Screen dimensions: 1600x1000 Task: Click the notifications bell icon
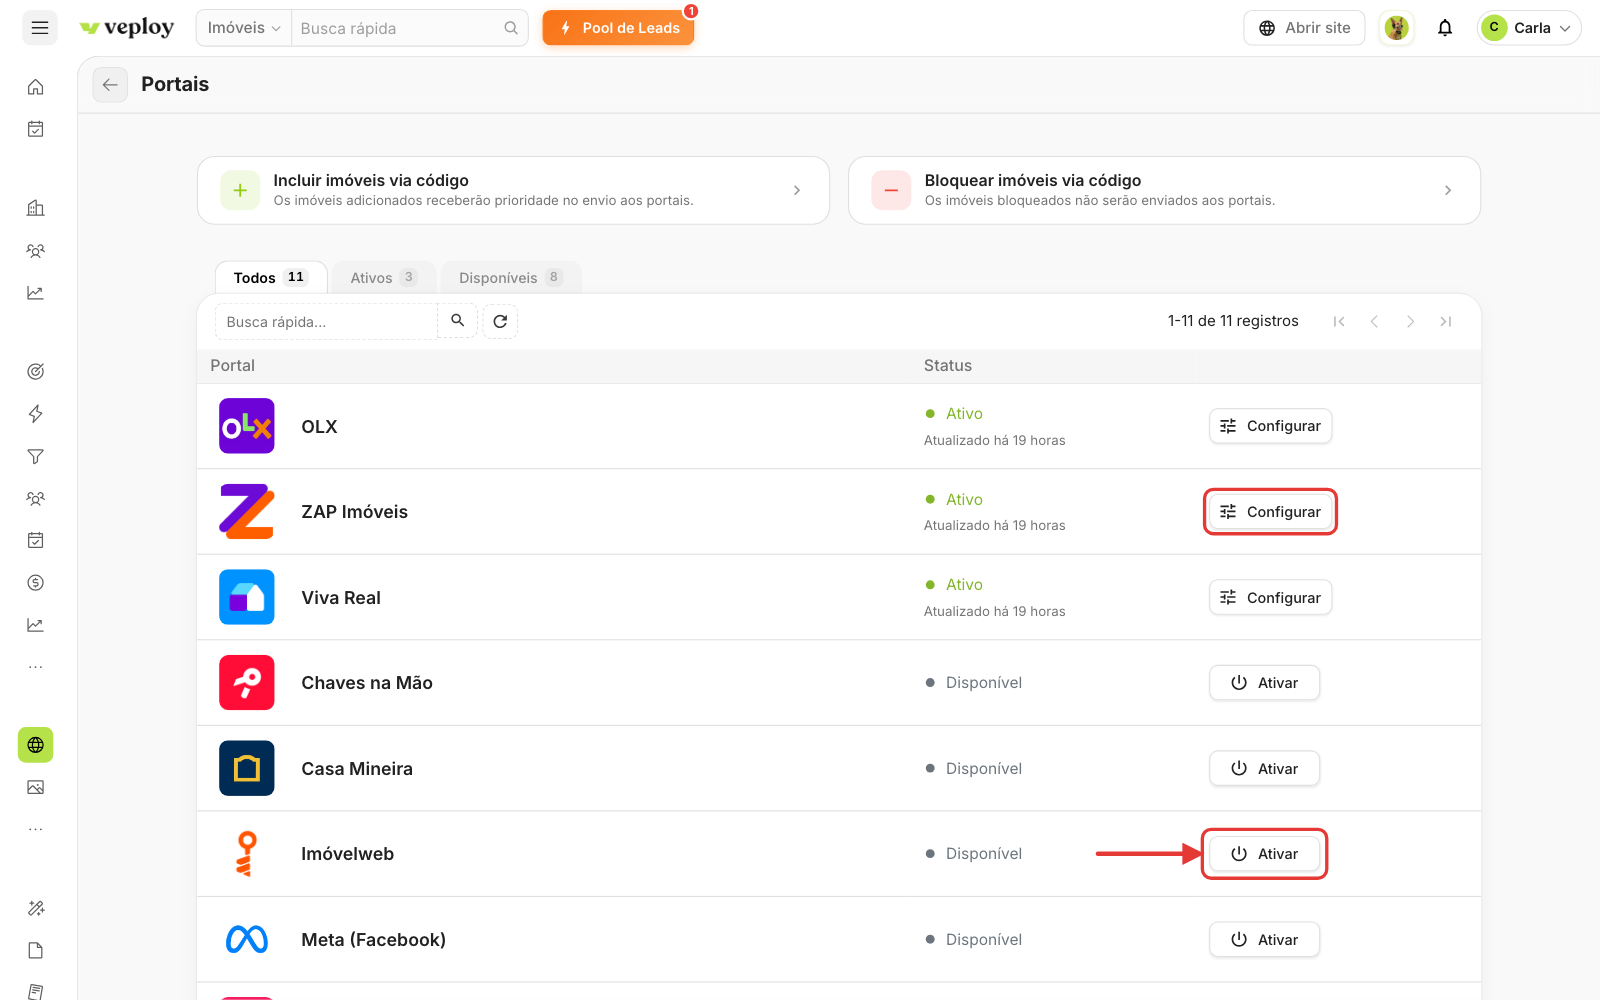click(x=1445, y=28)
